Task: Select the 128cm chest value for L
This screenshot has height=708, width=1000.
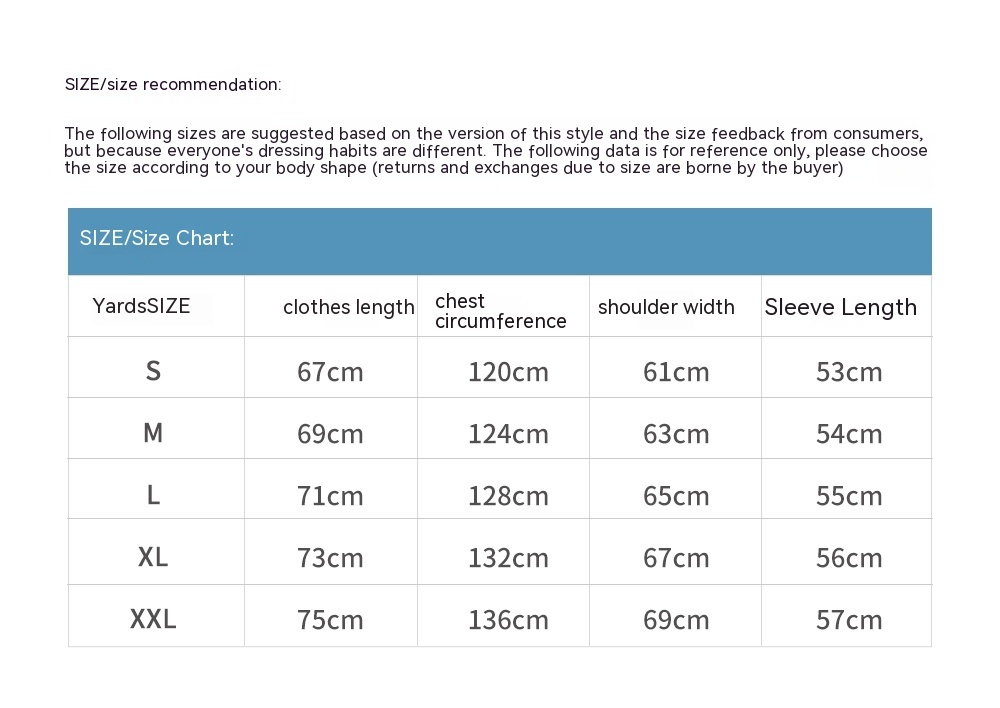Action: pos(508,496)
